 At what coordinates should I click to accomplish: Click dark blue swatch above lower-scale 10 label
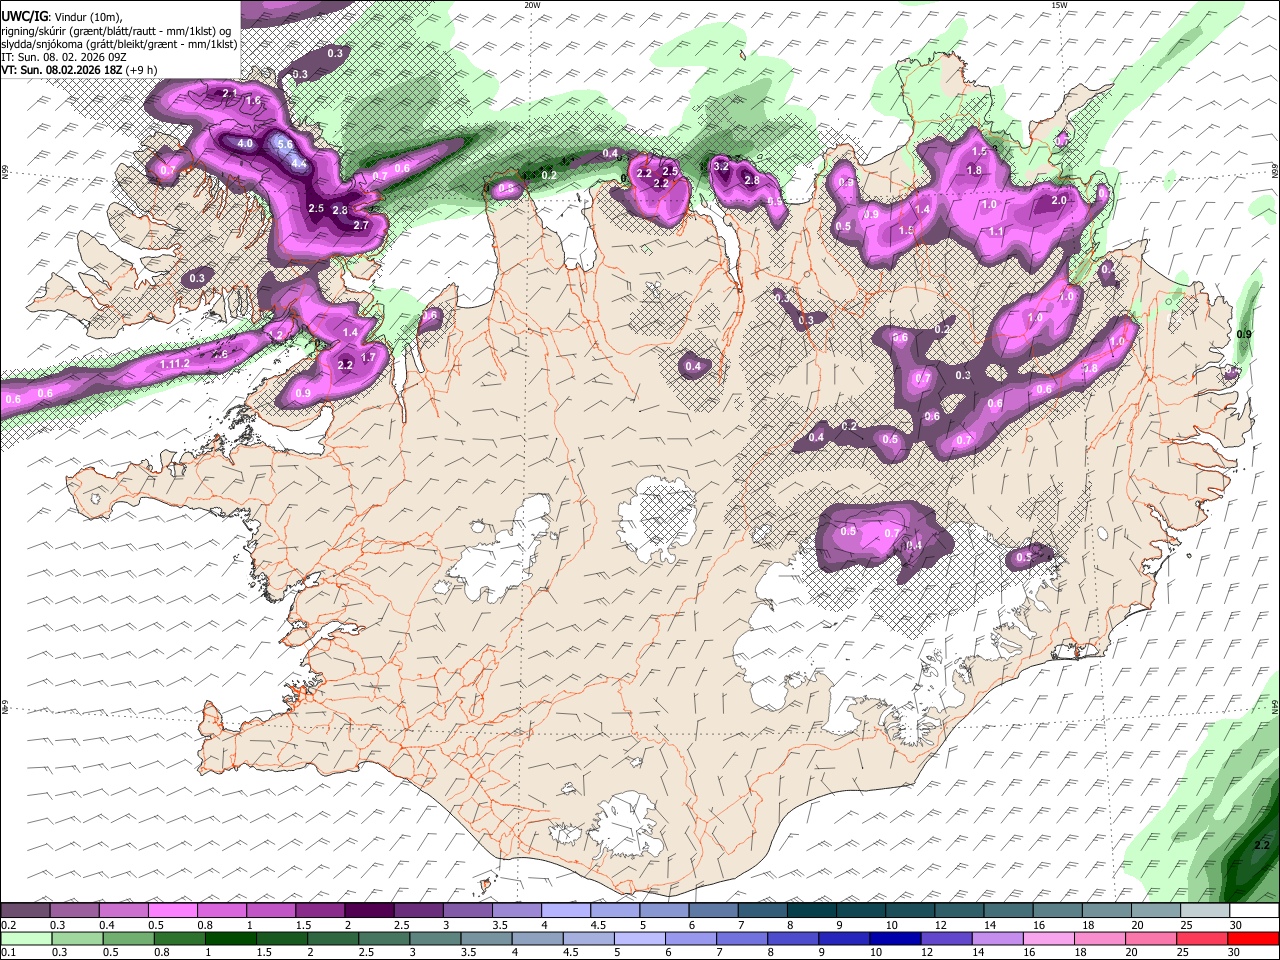pos(893,938)
